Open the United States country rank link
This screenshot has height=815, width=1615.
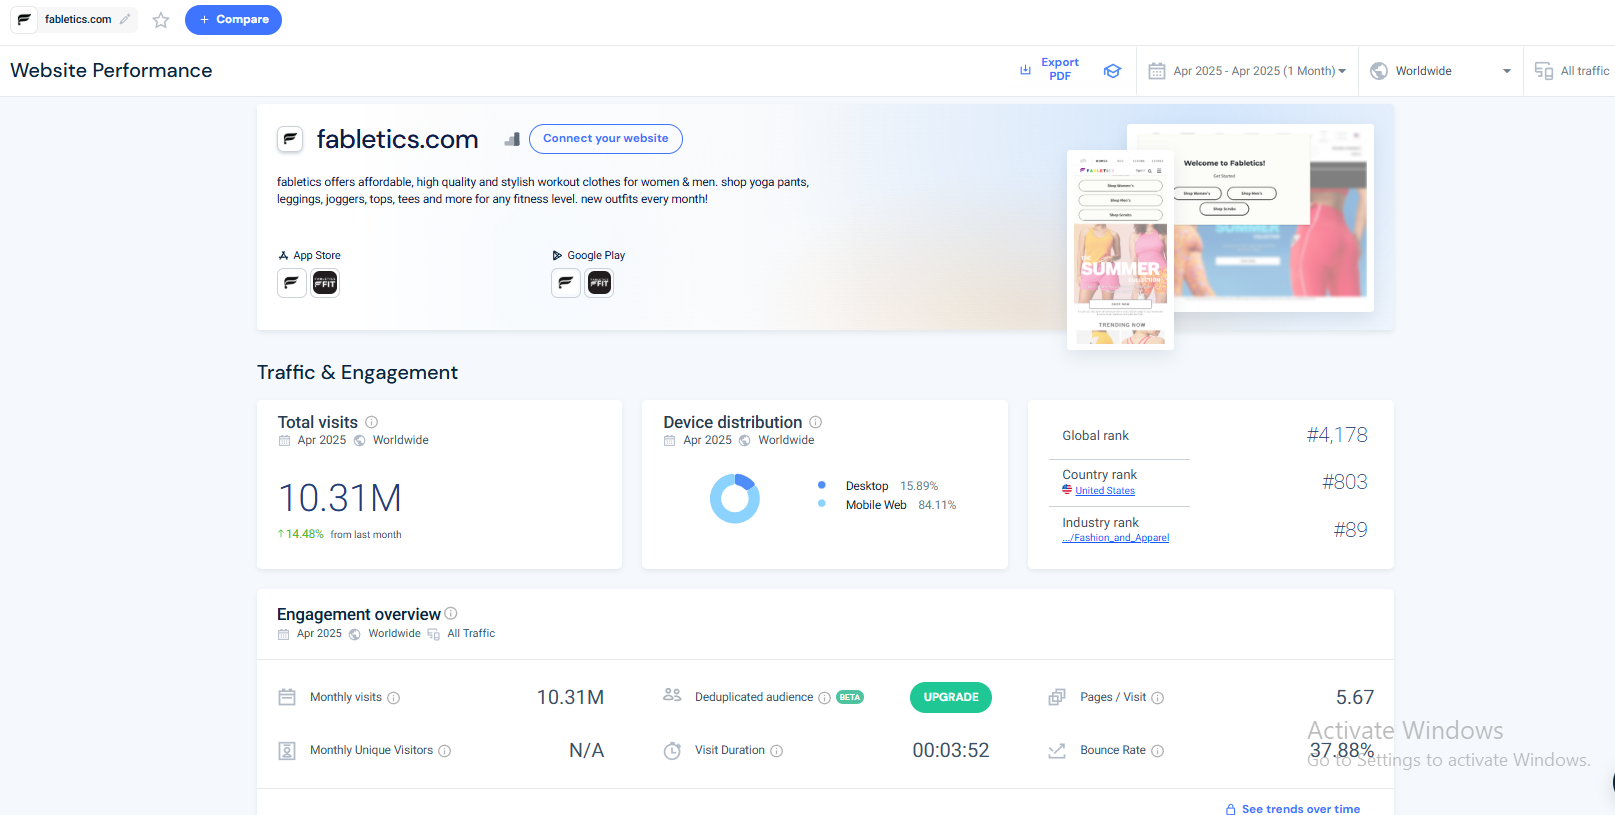tap(1105, 491)
